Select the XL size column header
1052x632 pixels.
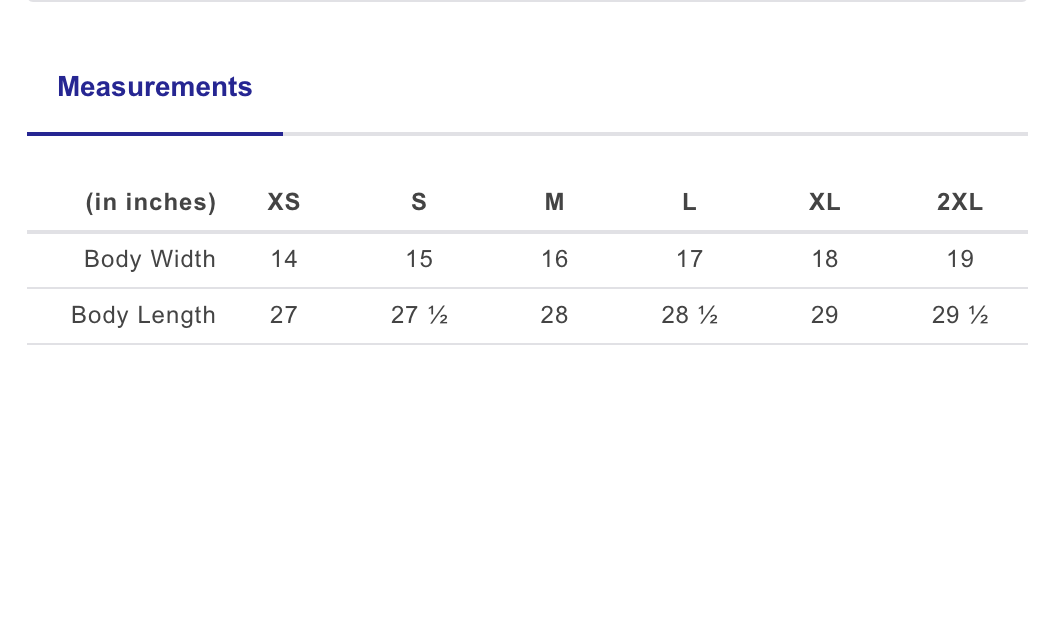coord(825,202)
